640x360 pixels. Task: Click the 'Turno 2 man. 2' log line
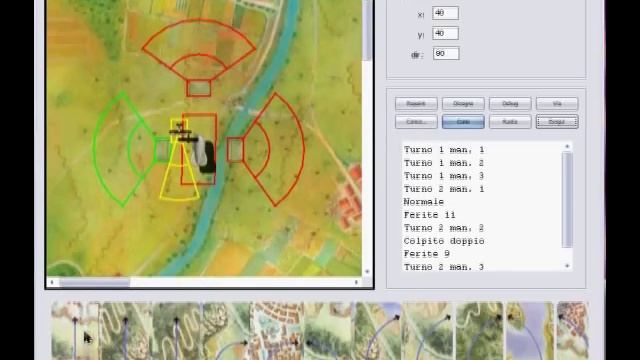(444, 228)
